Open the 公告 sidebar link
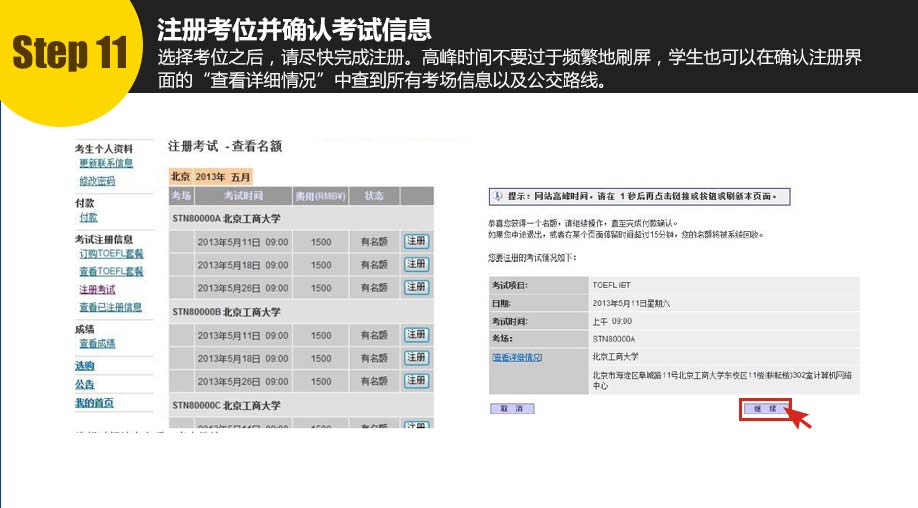 click(84, 384)
